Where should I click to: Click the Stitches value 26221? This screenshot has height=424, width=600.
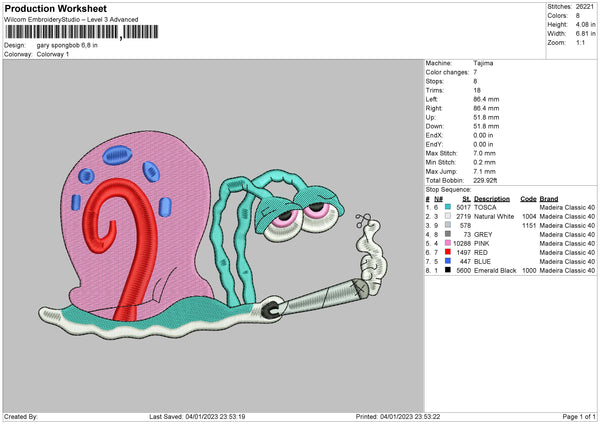click(585, 7)
